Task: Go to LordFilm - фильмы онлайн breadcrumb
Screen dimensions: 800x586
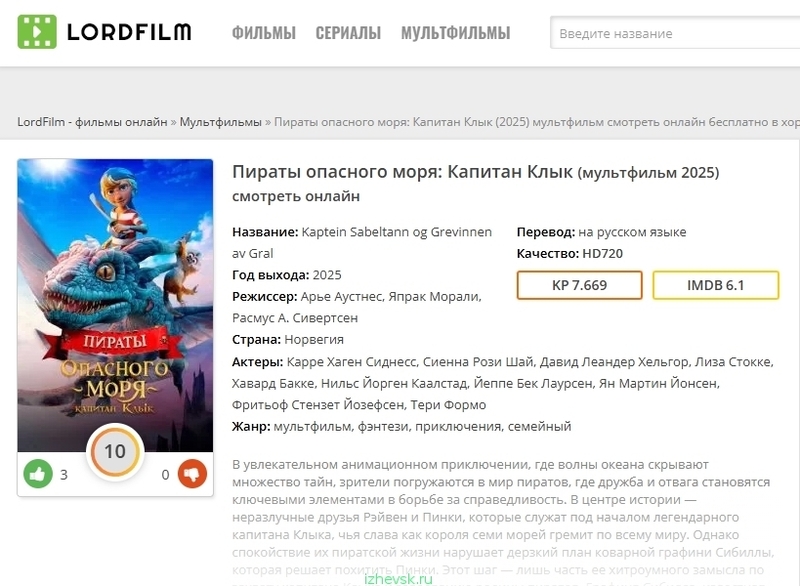Action: [92, 122]
